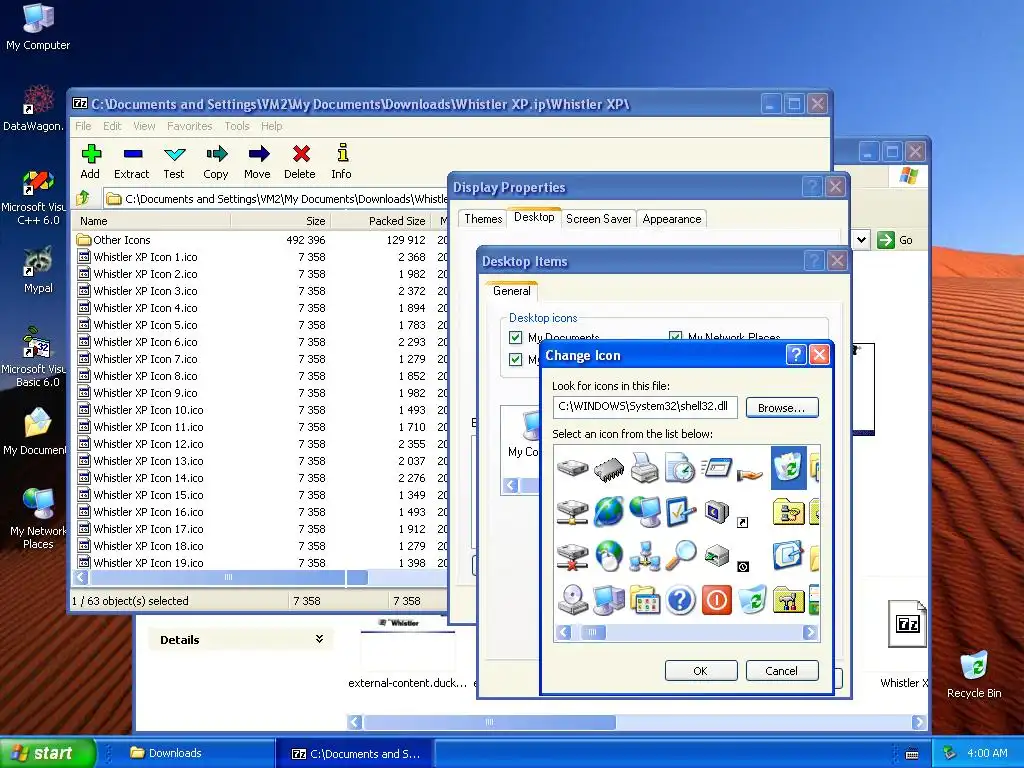This screenshot has width=1024, height=768.
Task: Click Cancel in the Change Icon dialog
Action: (782, 671)
